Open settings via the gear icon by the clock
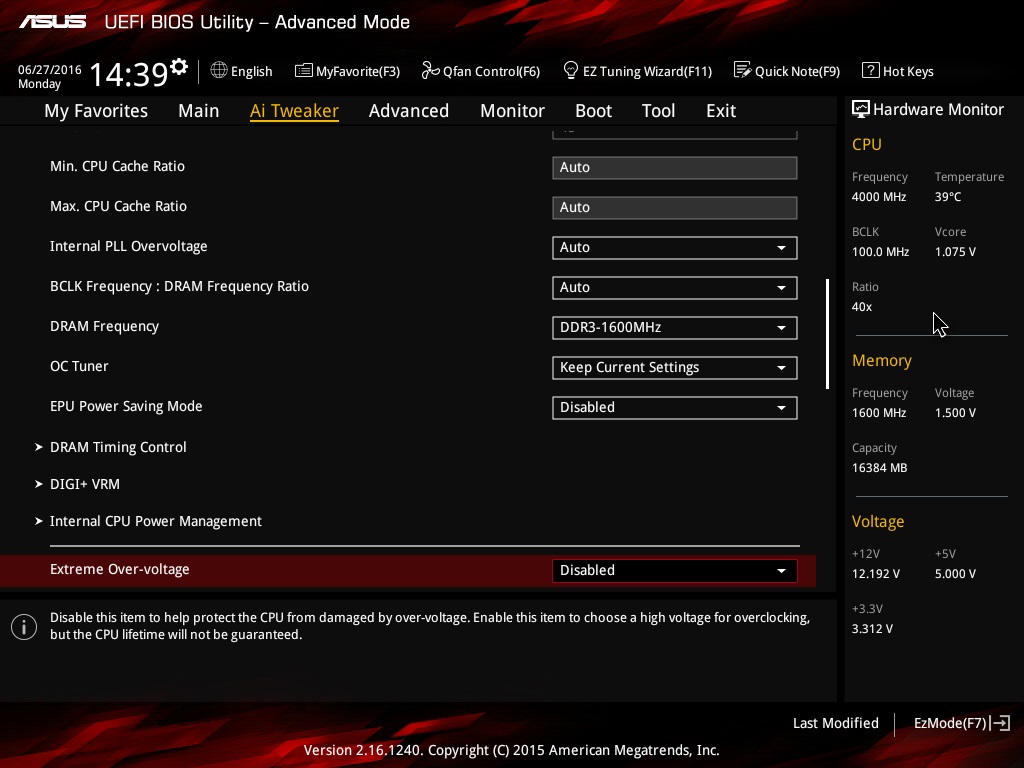 pyautogui.click(x=179, y=67)
